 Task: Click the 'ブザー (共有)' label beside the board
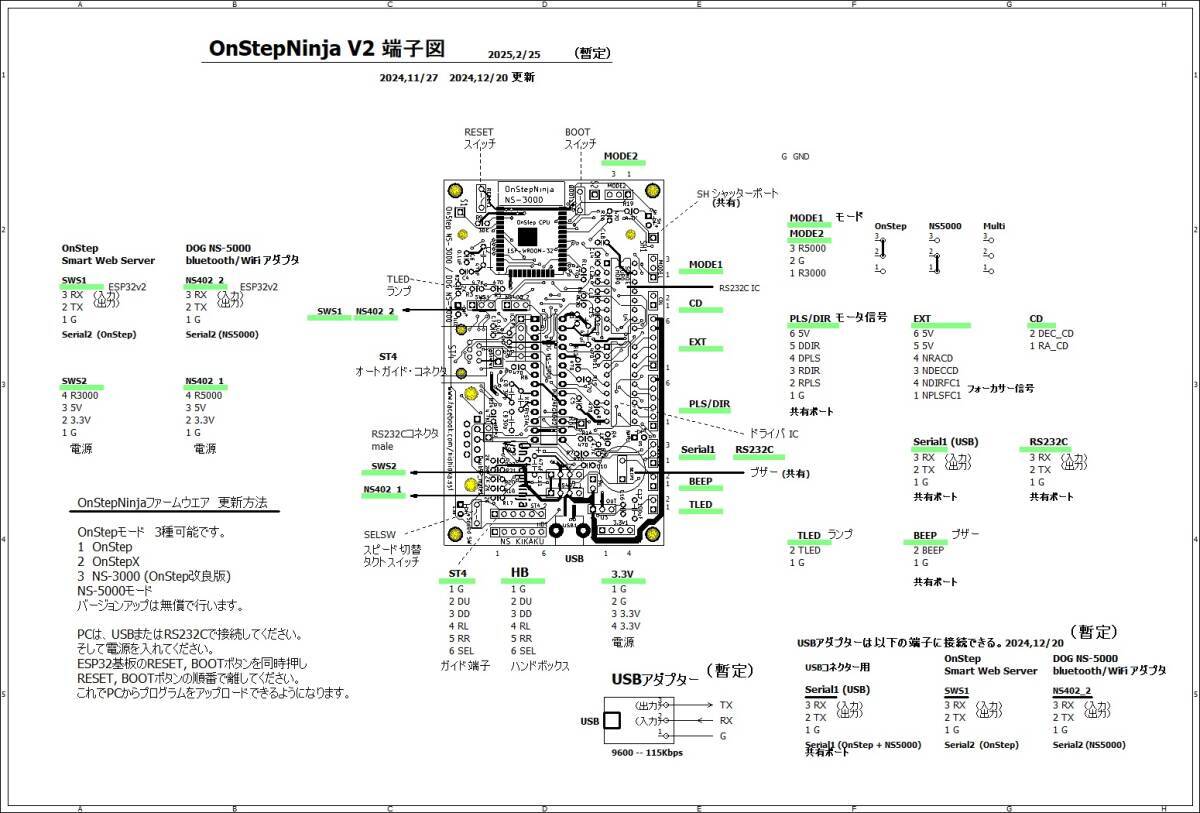tap(780, 473)
